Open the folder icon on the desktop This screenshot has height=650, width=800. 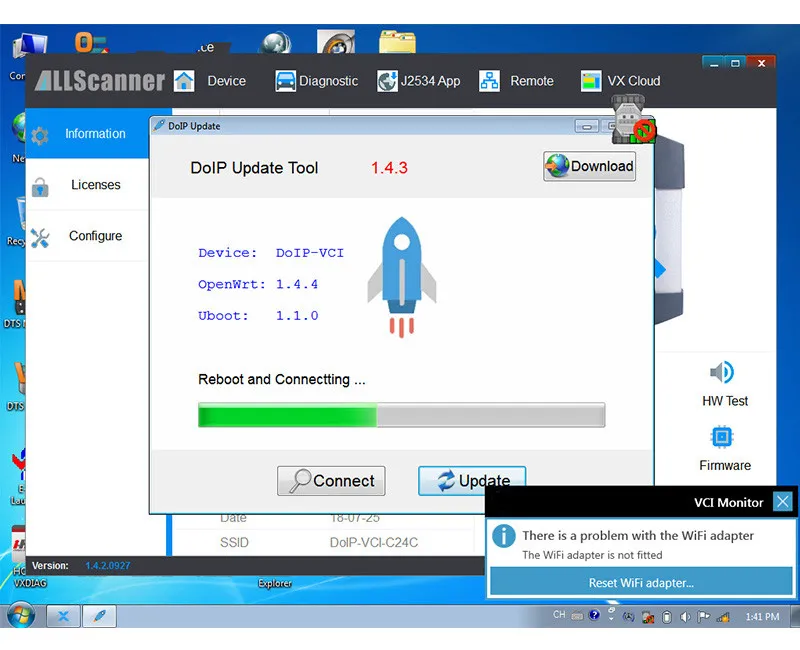[x=397, y=42]
